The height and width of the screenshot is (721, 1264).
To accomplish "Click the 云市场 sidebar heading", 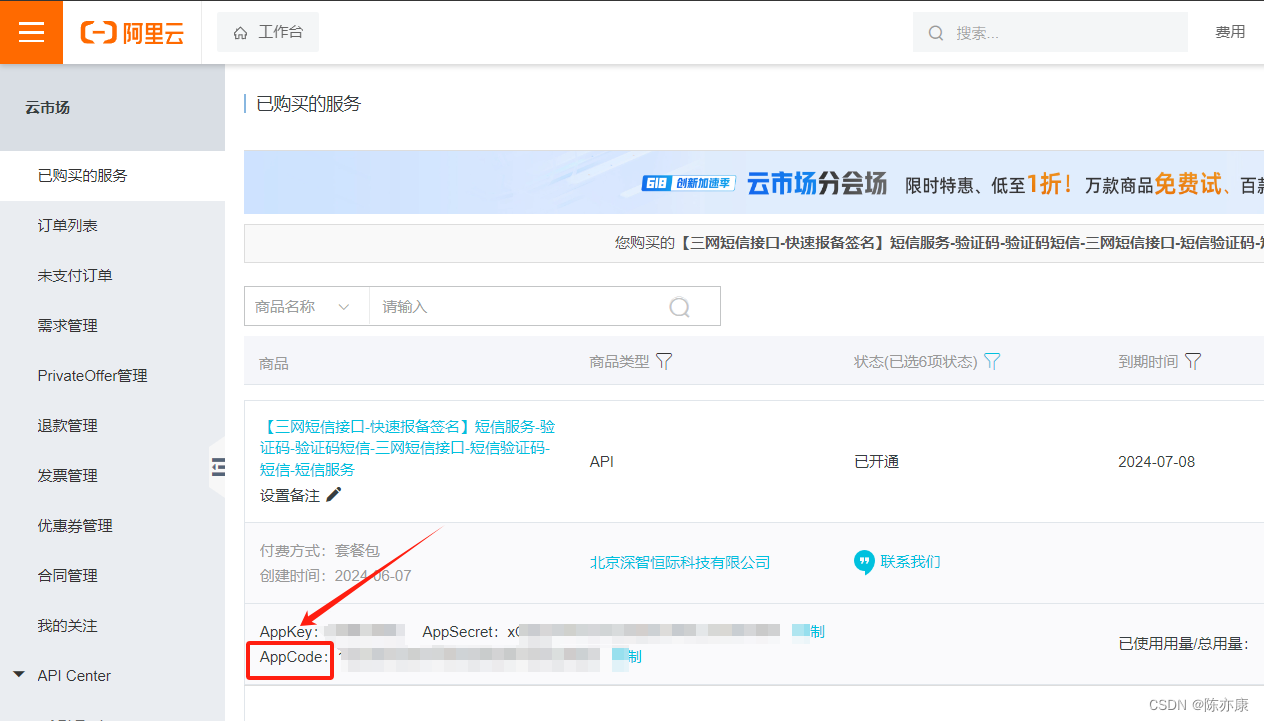I will (x=48, y=108).
